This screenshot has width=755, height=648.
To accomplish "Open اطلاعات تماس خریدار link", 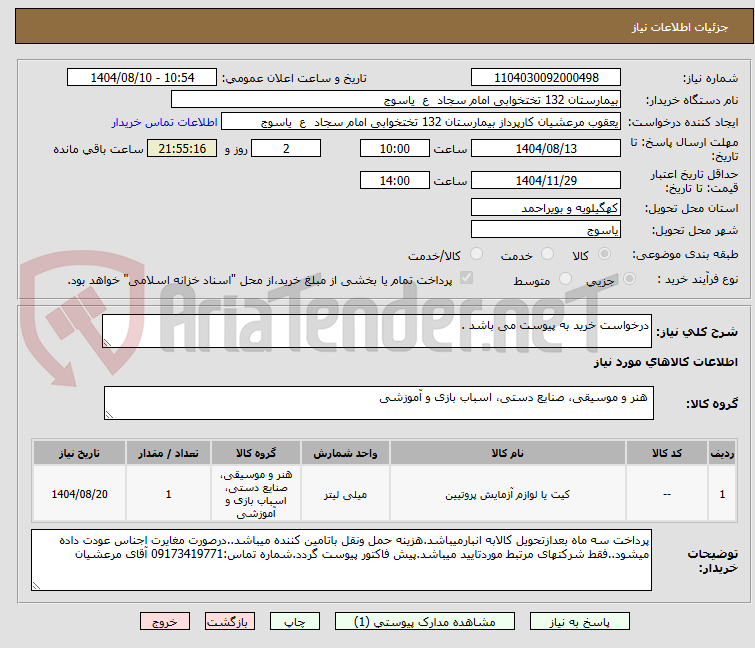I will tap(165, 122).
